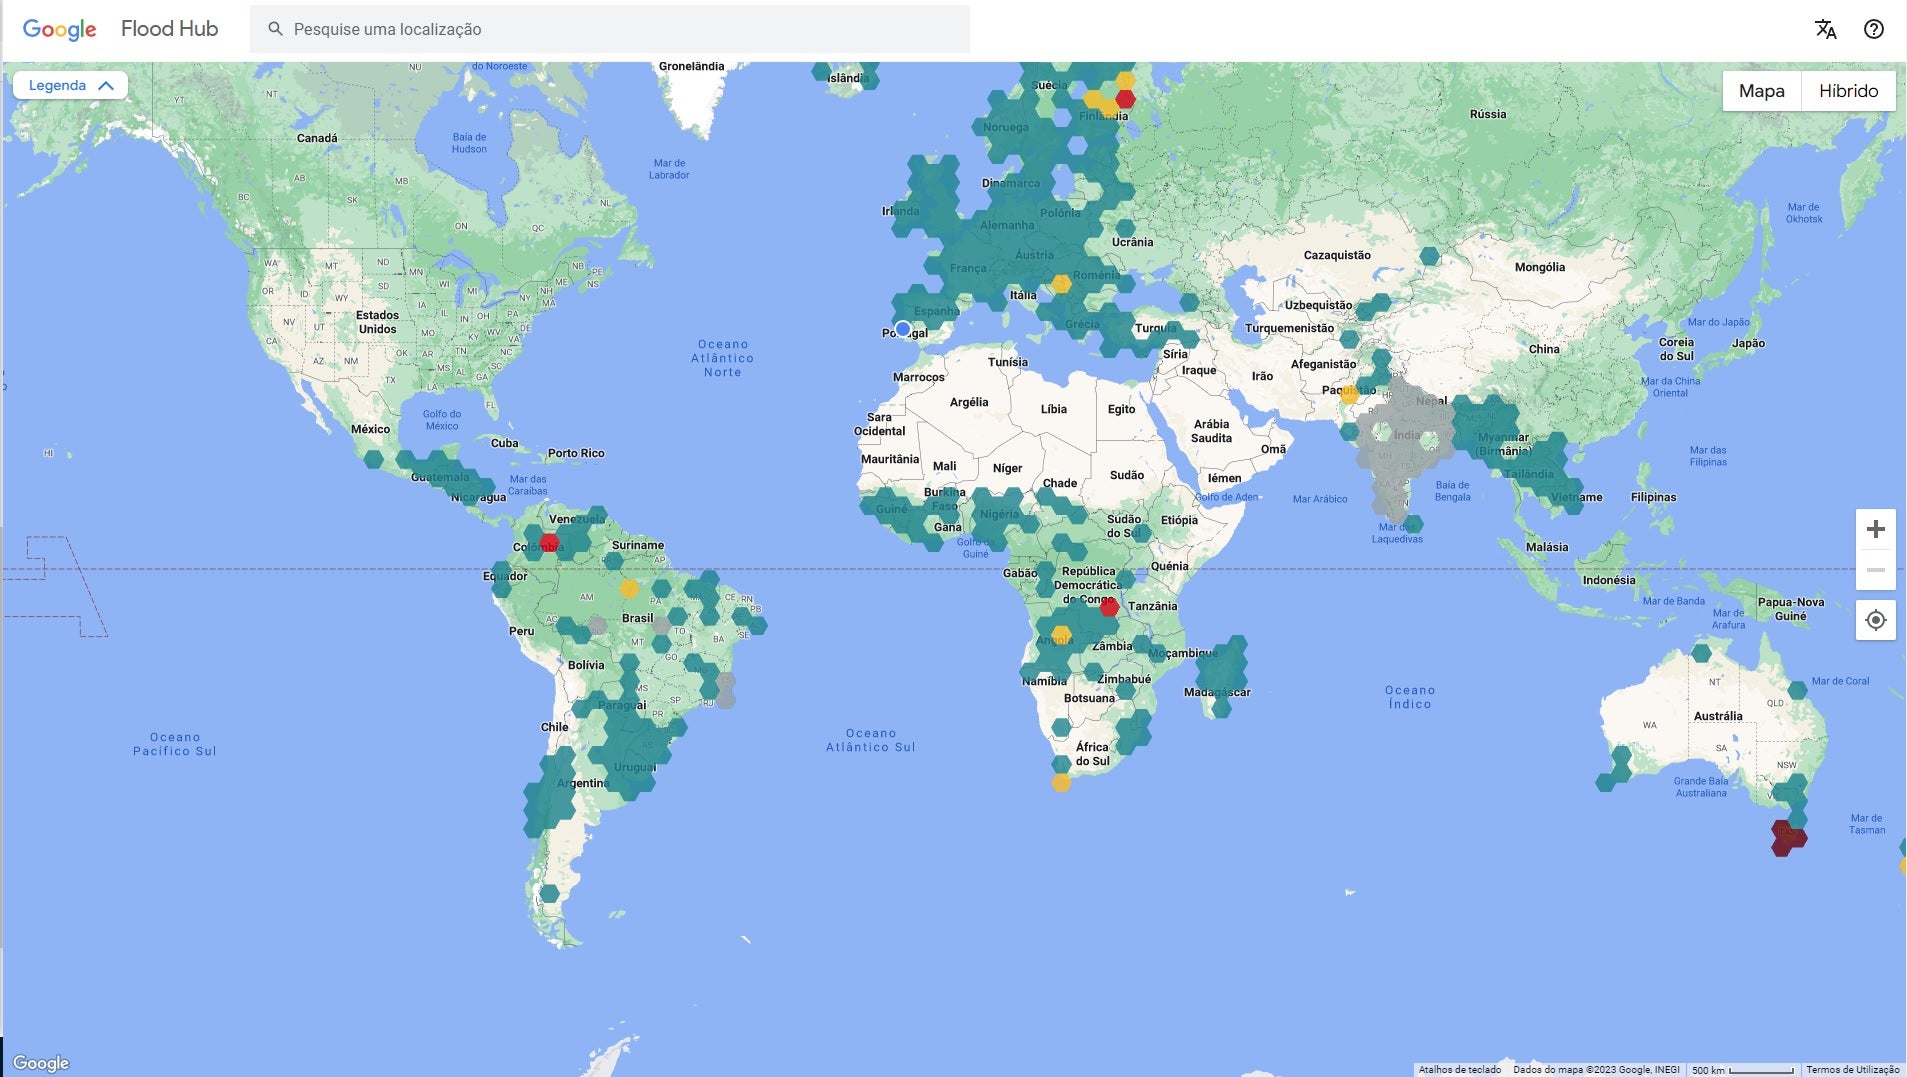Image resolution: width=1907 pixels, height=1077 pixels.
Task: Click the Flood Hub title
Action: [x=169, y=29]
